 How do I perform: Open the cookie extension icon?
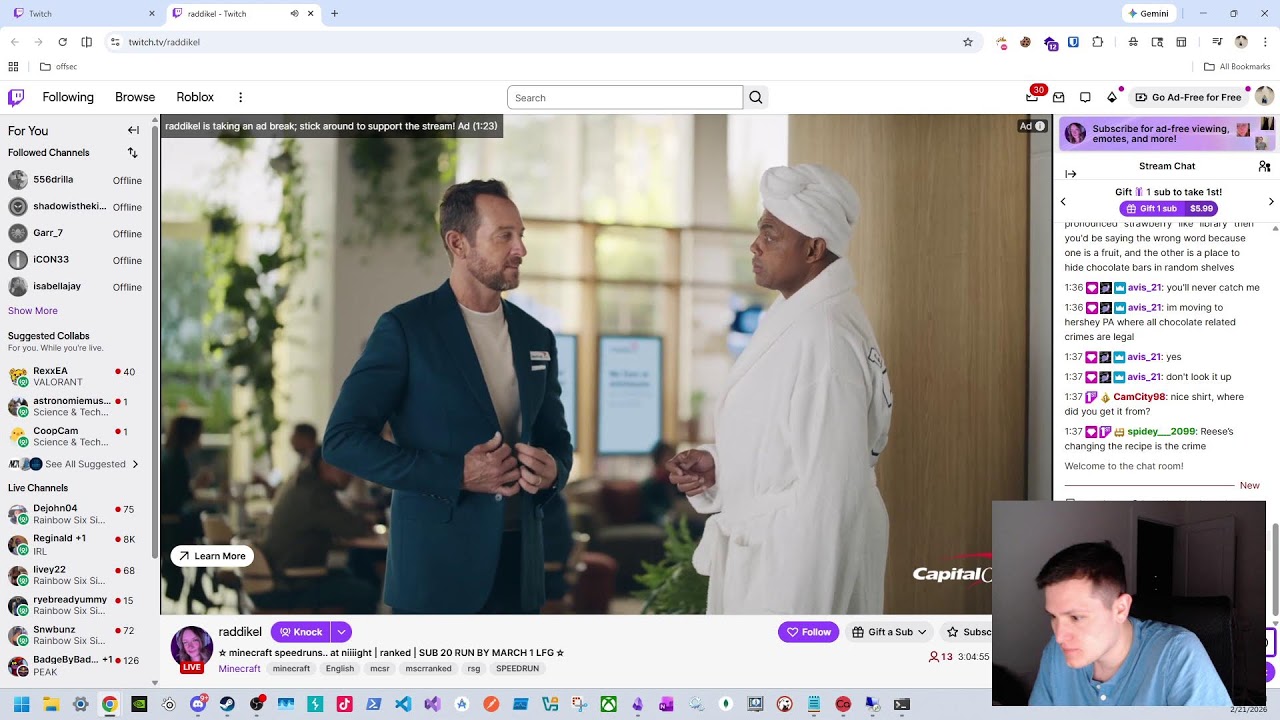pyautogui.click(x=1025, y=42)
